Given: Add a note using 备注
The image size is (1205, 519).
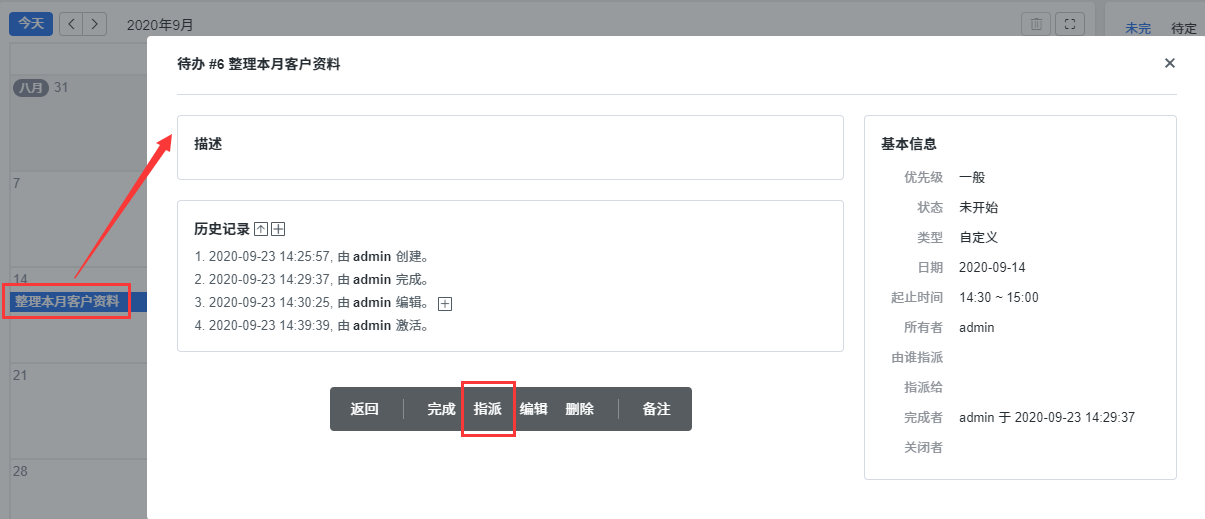Looking at the screenshot, I should point(657,409).
